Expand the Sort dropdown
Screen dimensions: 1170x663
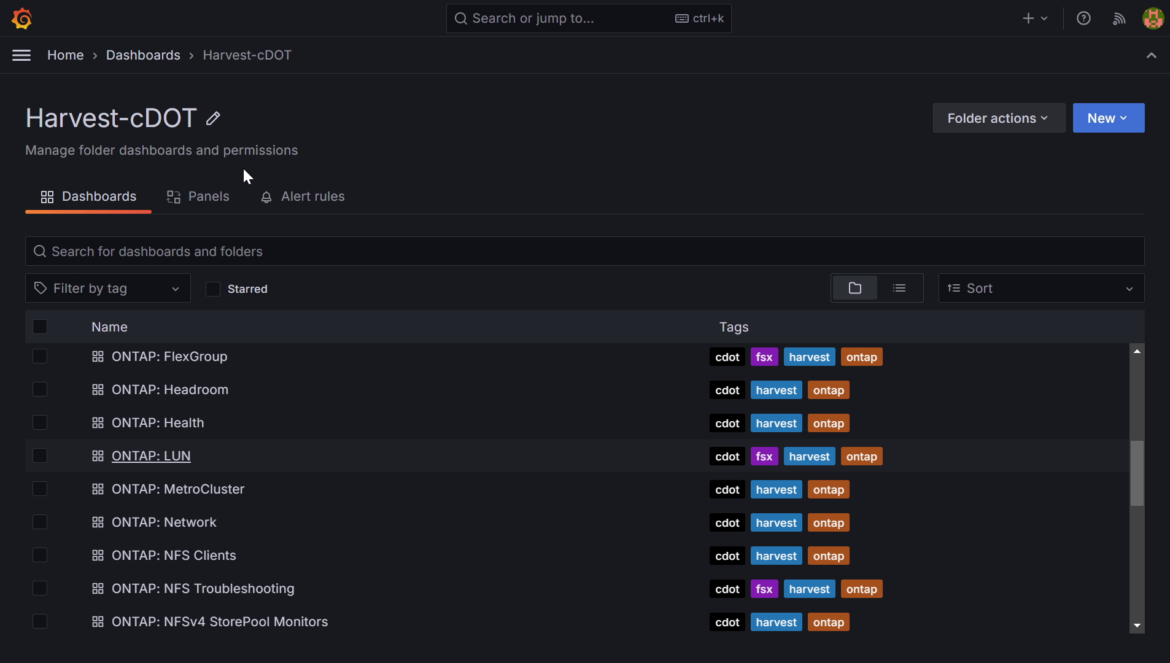pos(1041,289)
